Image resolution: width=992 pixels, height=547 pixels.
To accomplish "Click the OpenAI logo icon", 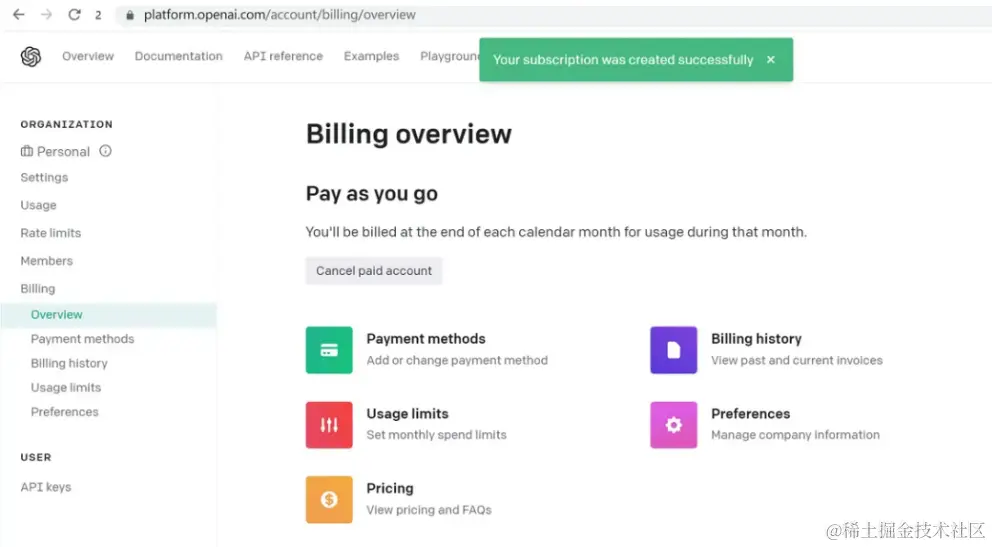I will point(30,56).
